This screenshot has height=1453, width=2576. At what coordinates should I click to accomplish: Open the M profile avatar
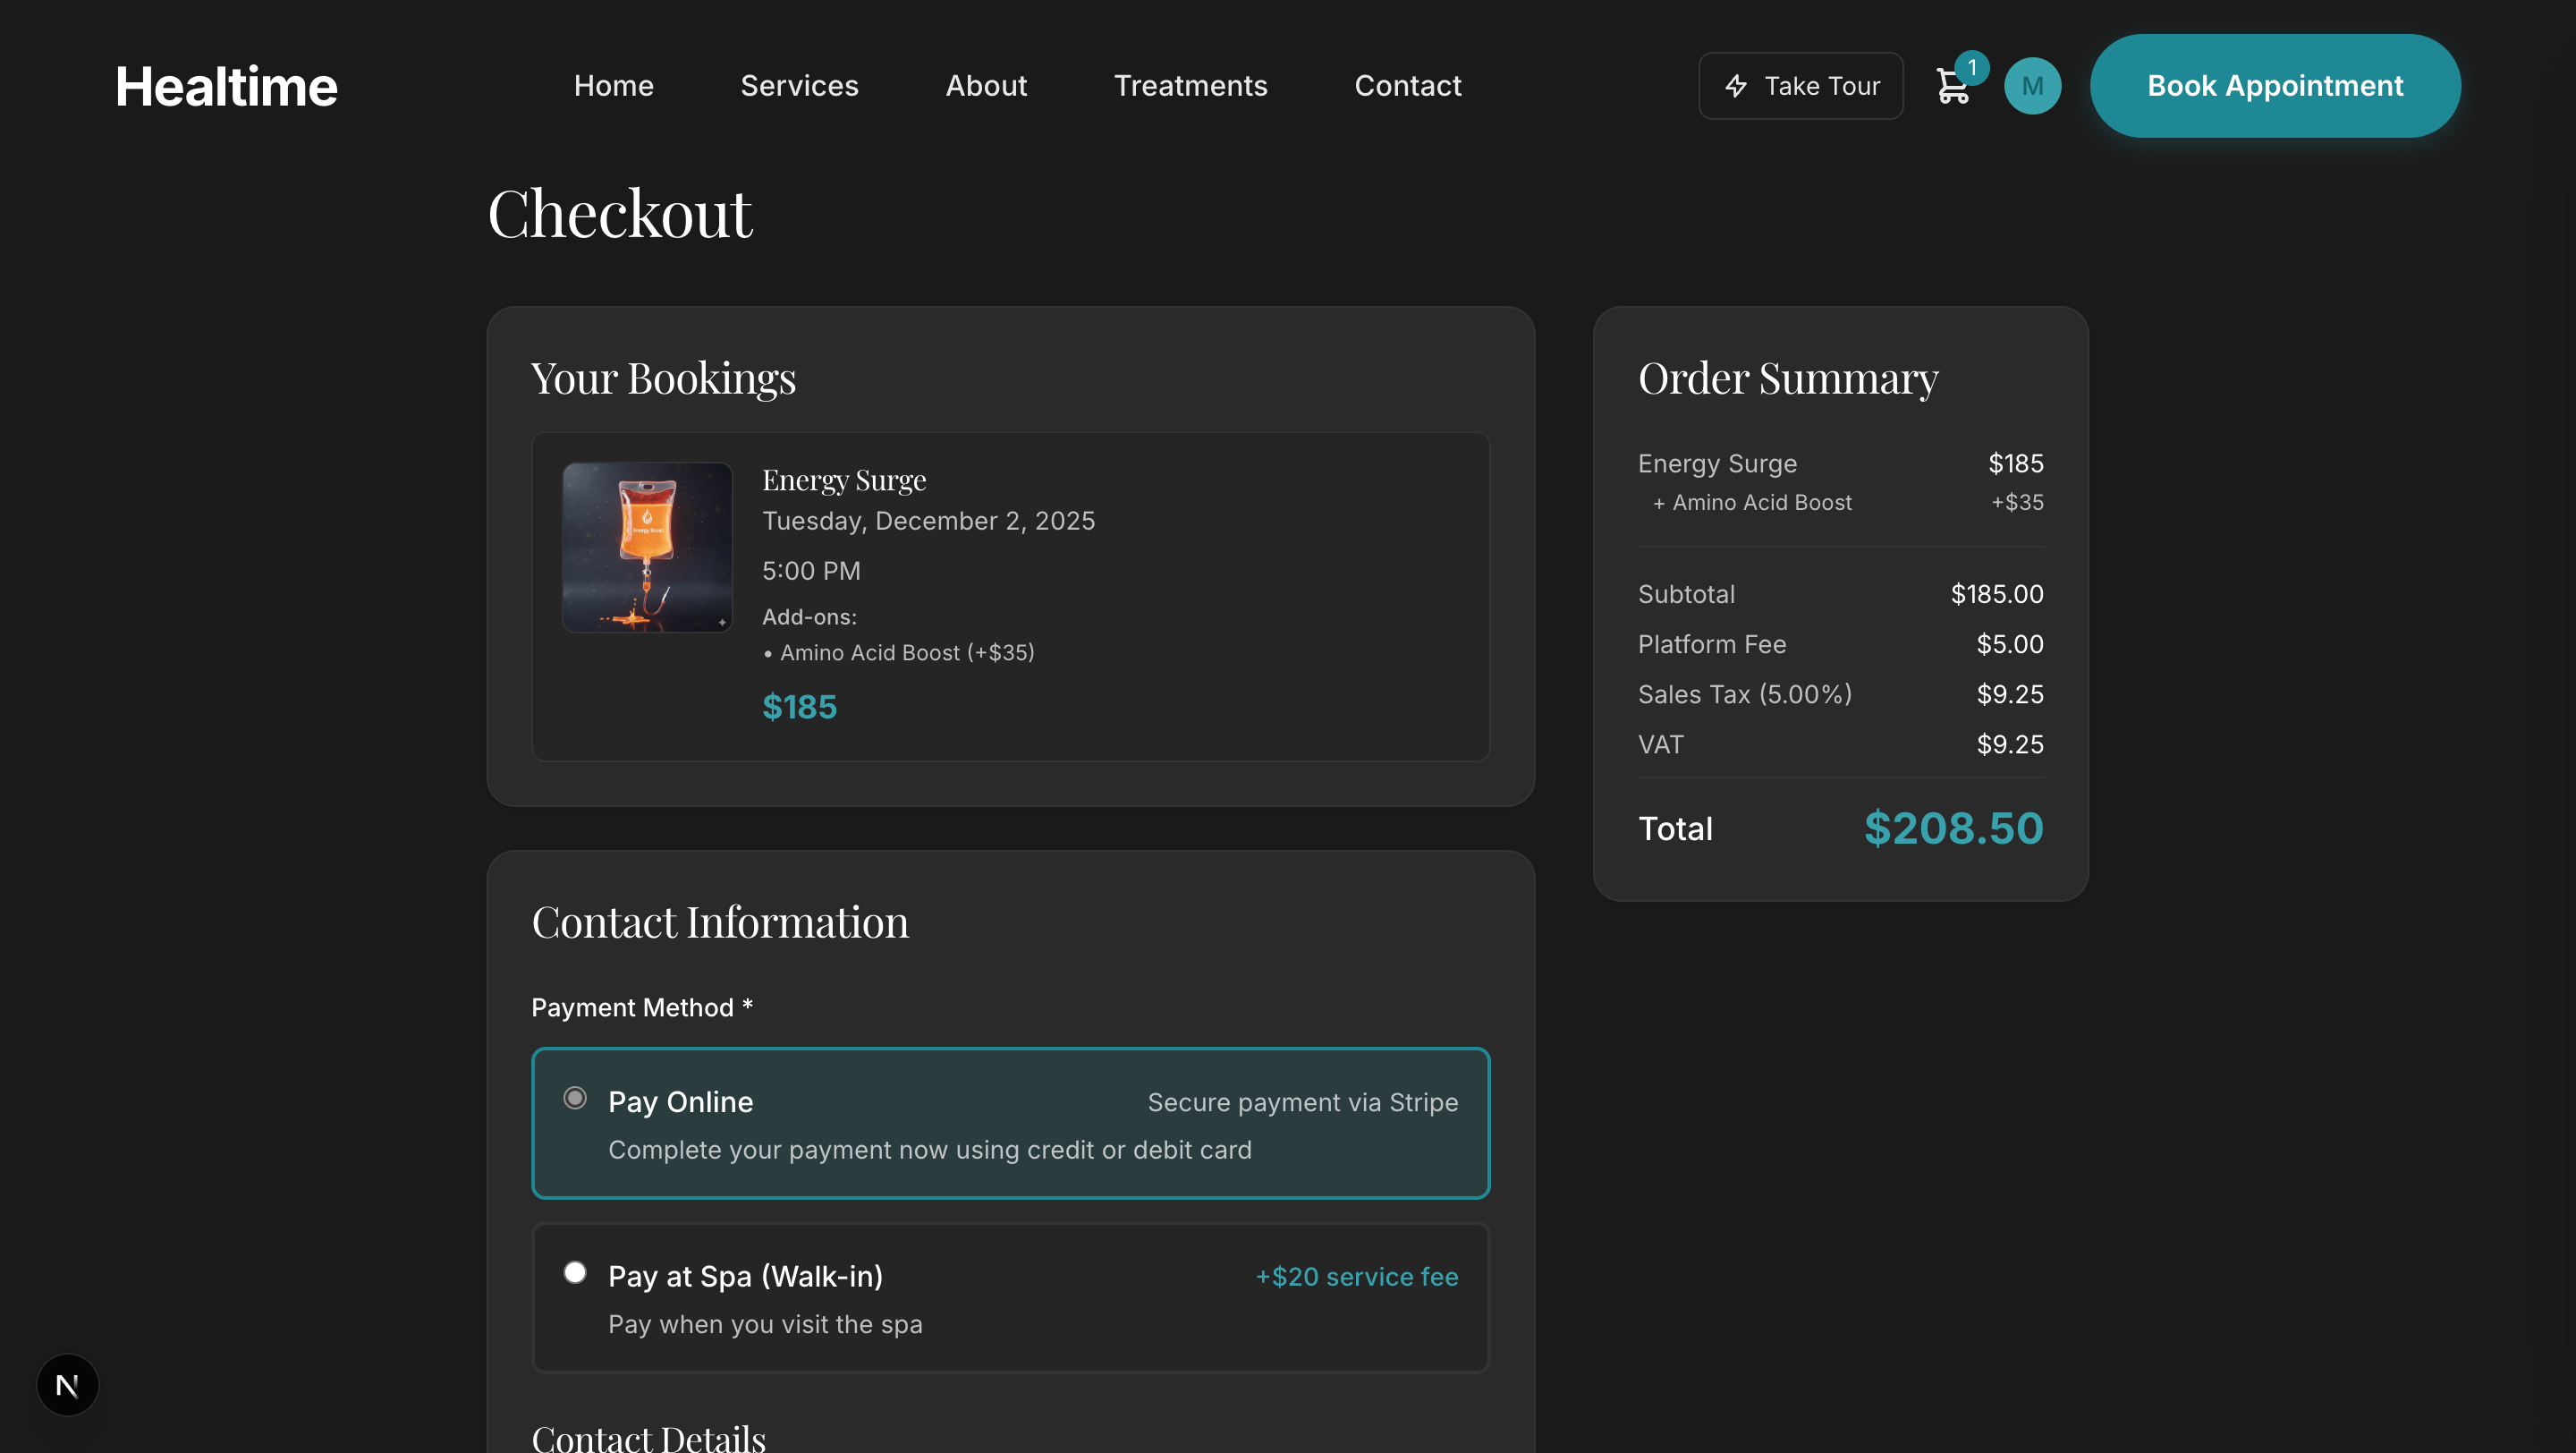2033,85
